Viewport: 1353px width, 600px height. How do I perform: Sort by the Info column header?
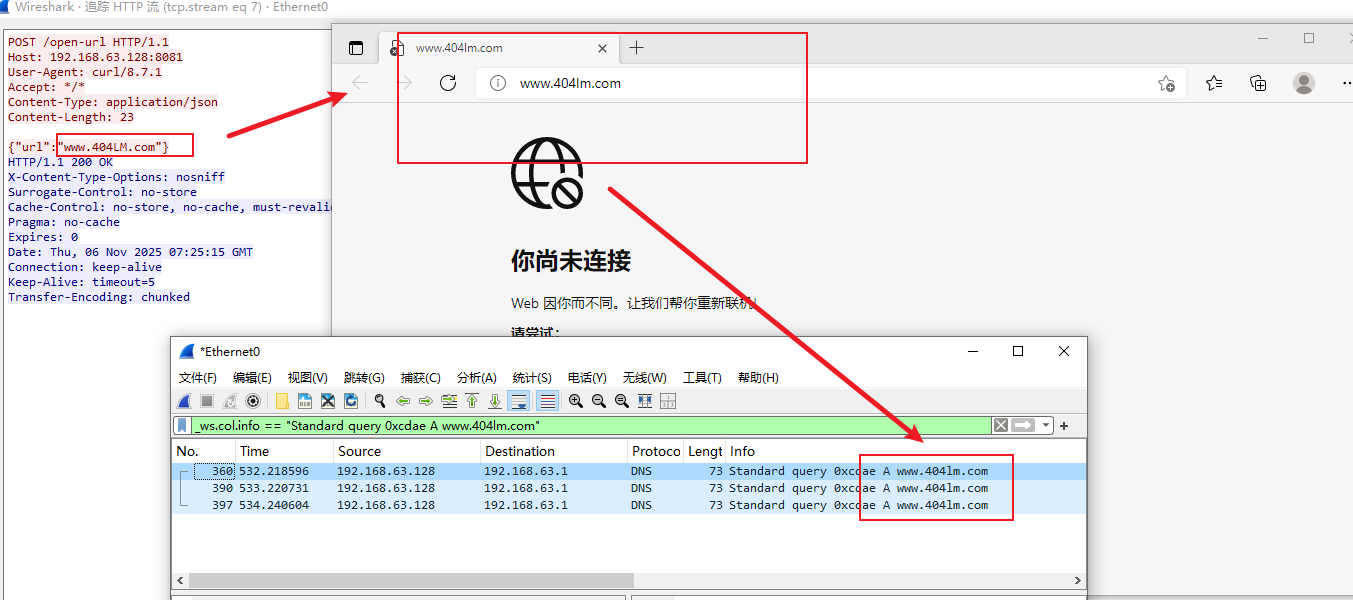click(x=905, y=451)
